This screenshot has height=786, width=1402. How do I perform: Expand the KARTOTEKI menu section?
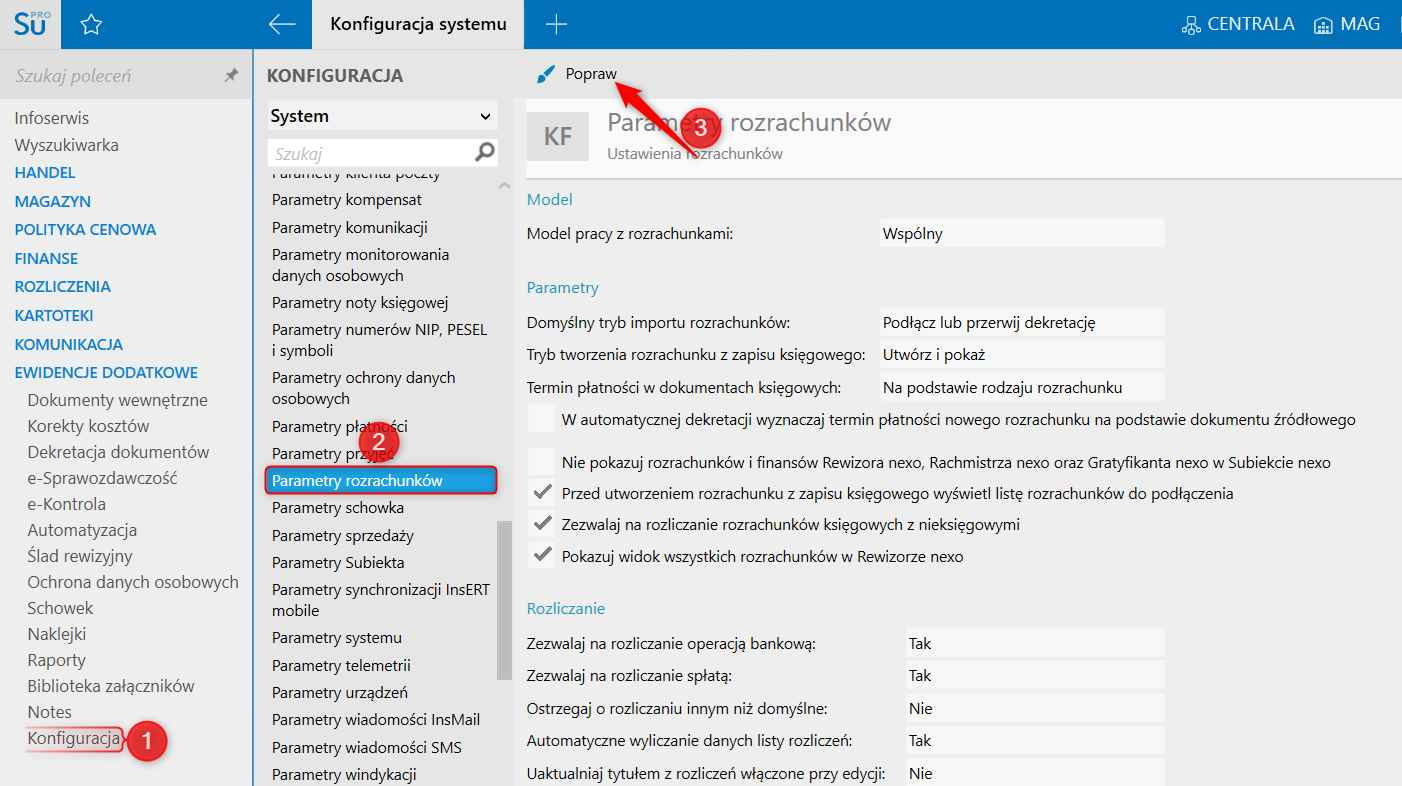54,315
